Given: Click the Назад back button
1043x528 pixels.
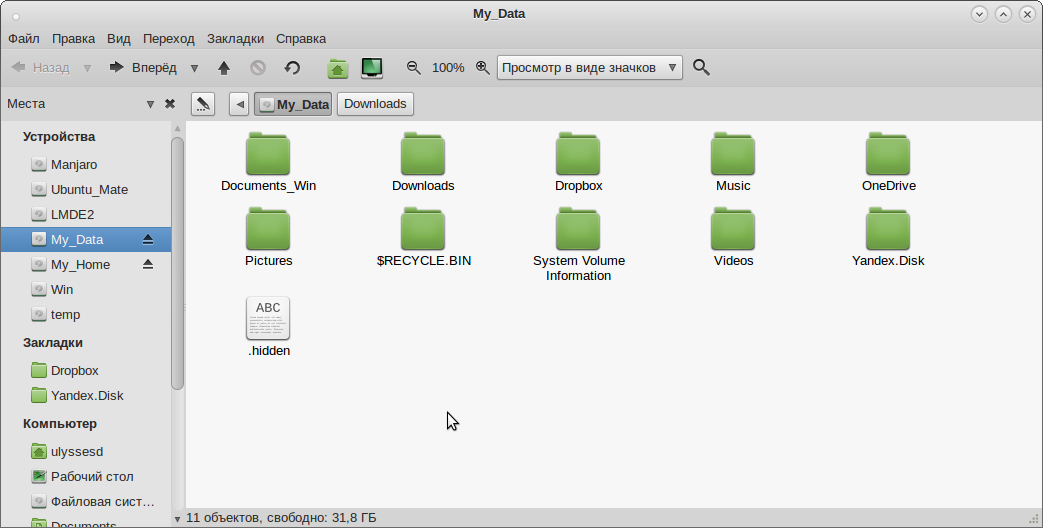Looking at the screenshot, I should 41,68.
